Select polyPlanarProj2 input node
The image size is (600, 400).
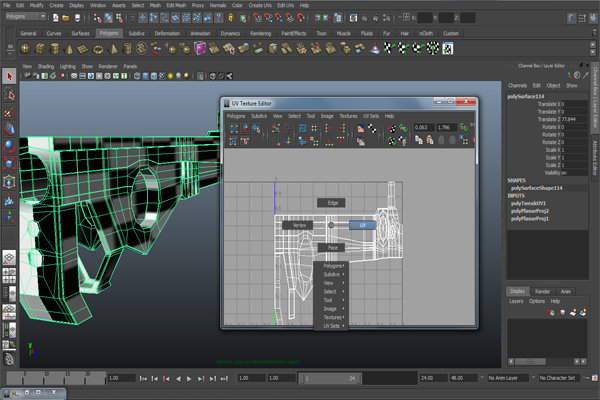coord(530,211)
